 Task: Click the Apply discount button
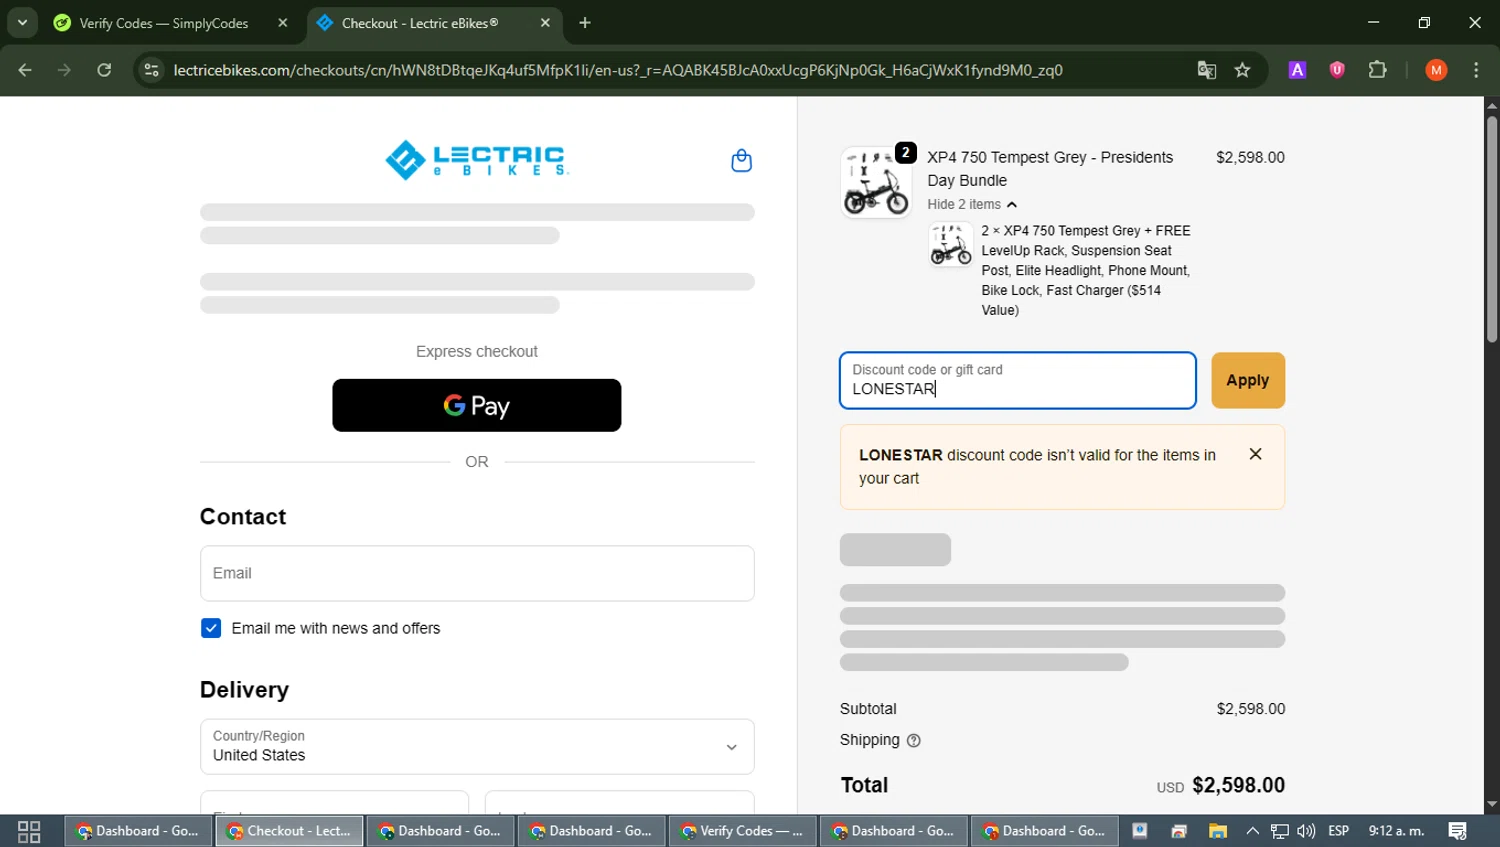(x=1247, y=380)
